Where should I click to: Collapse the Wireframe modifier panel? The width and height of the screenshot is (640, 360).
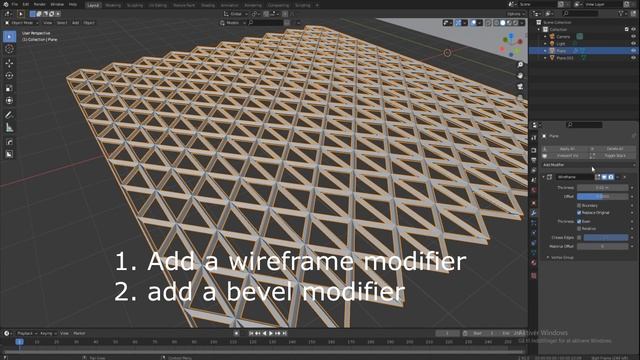[x=544, y=177]
